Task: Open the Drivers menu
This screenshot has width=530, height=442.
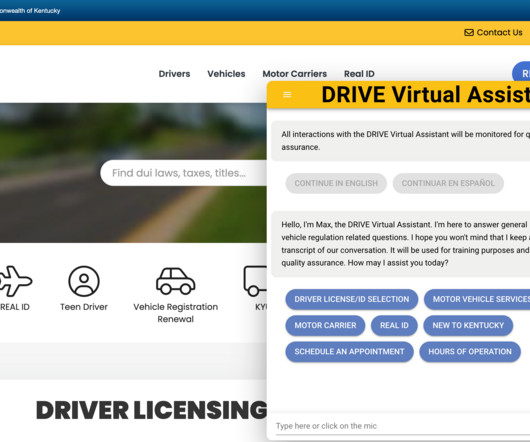Action: (x=174, y=74)
